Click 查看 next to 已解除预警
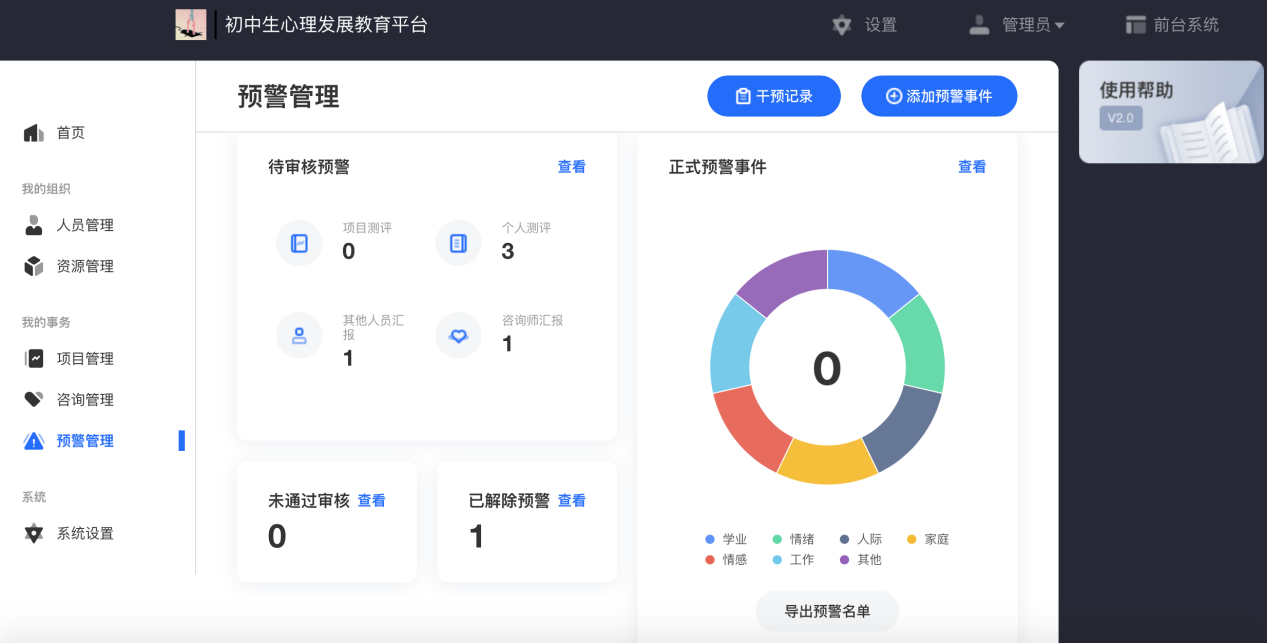 click(571, 500)
